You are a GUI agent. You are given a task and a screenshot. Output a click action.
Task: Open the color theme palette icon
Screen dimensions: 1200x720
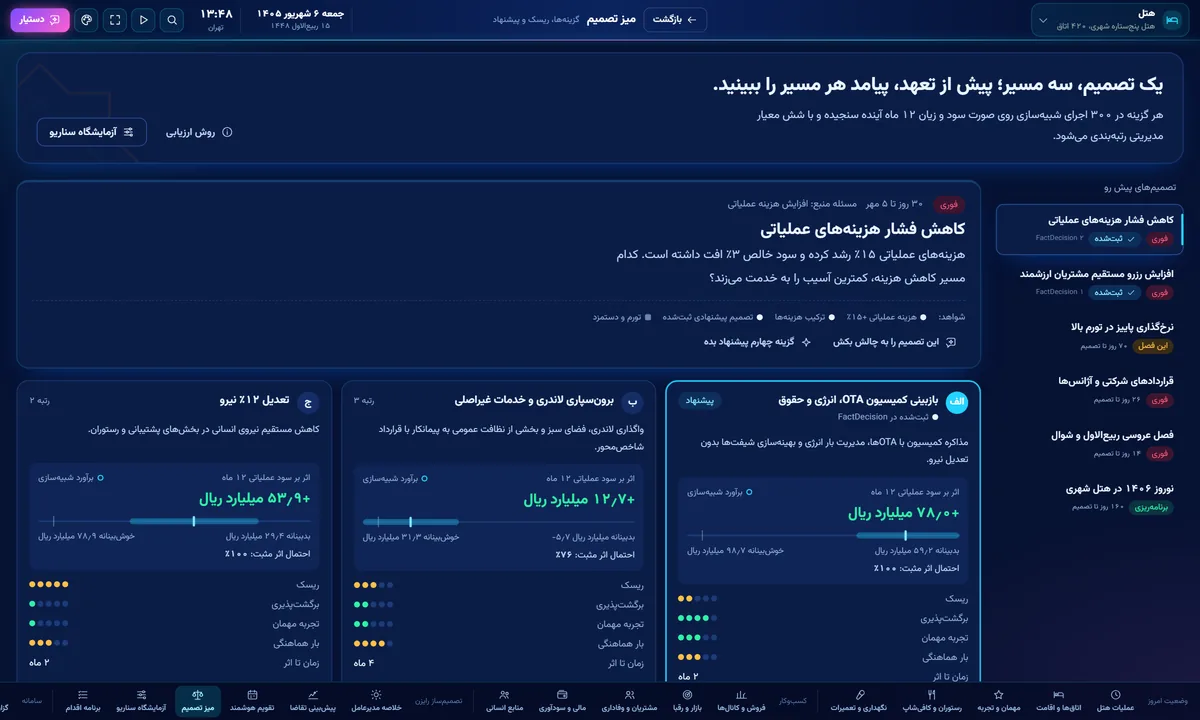pyautogui.click(x=86, y=20)
